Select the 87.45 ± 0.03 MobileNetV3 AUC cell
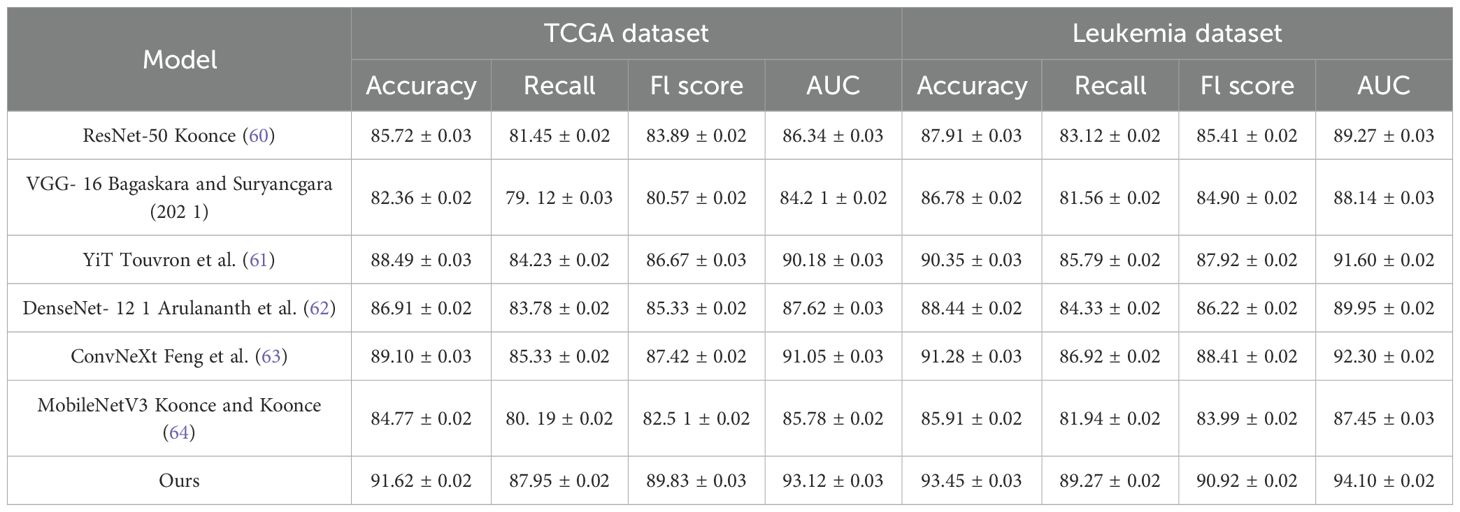The height and width of the screenshot is (512, 1460). [x=1384, y=419]
